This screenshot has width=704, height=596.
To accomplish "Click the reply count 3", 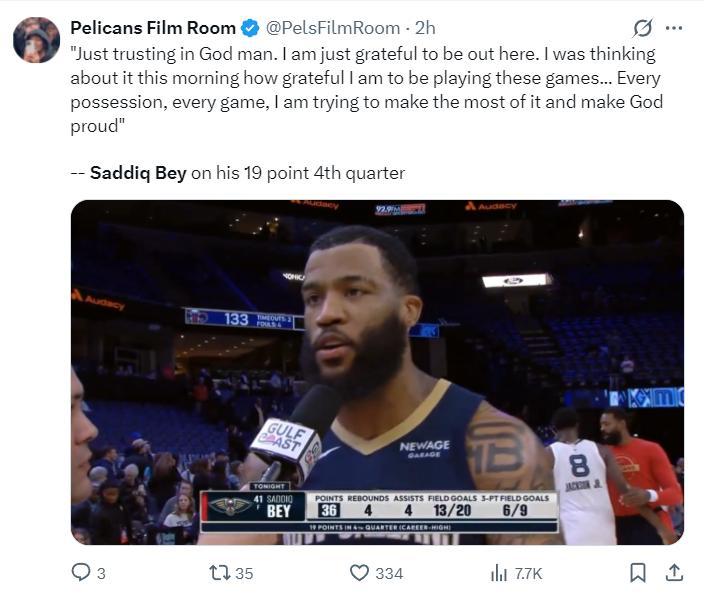I will (x=101, y=573).
